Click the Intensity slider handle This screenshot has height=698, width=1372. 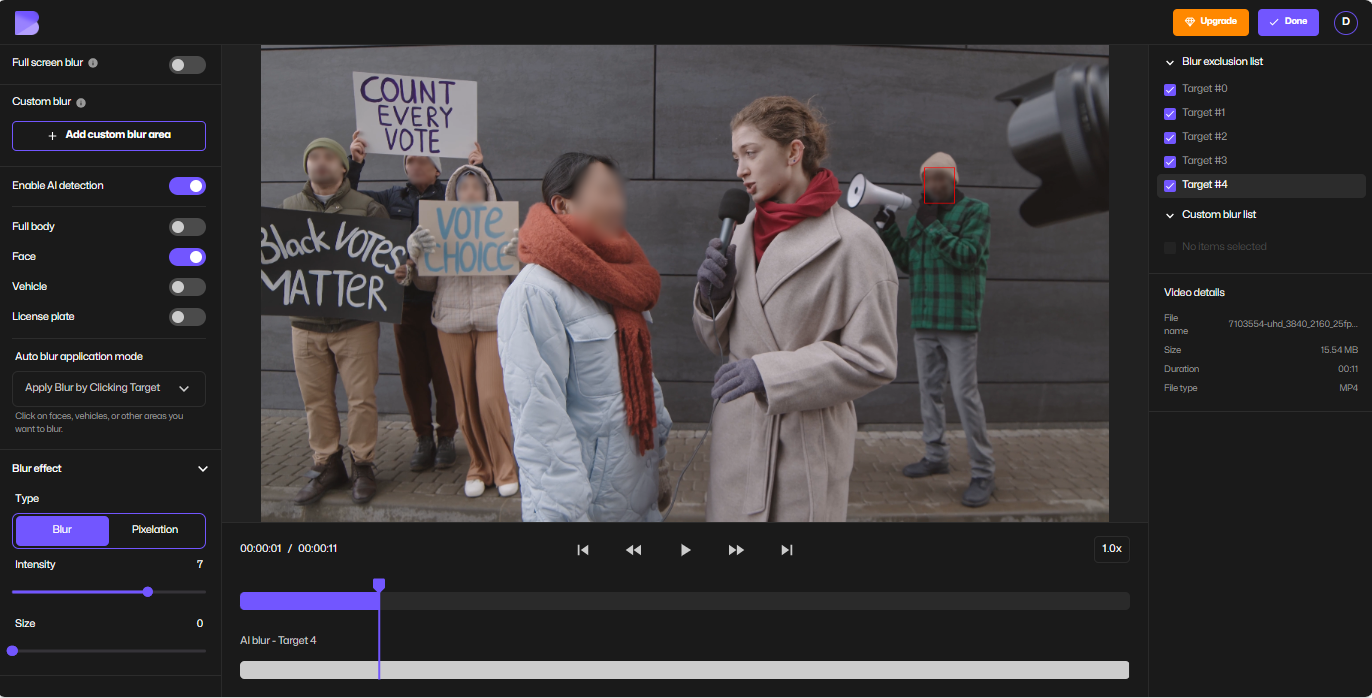click(148, 592)
